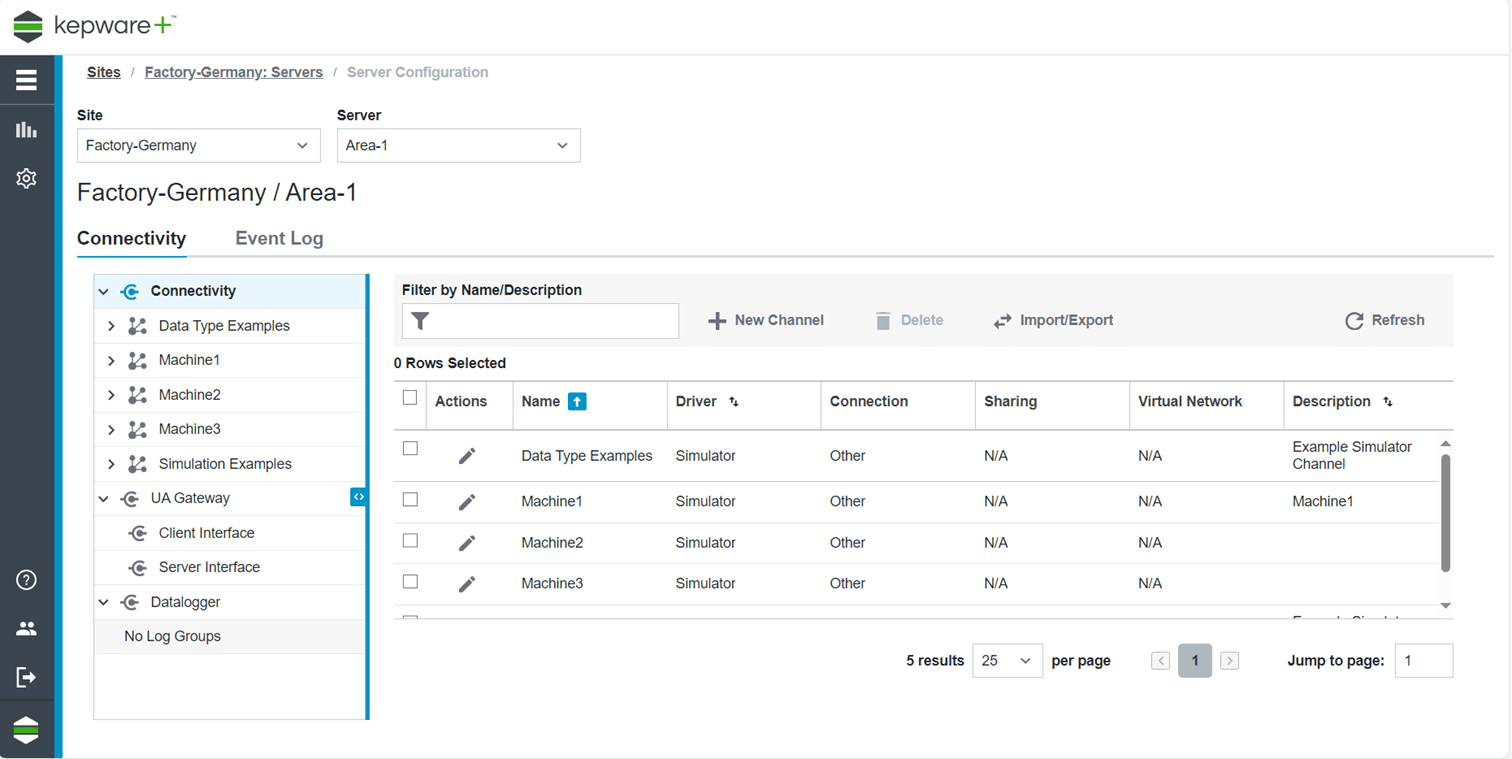Collapse the UA Gateway tree node
The image size is (1512, 759).
tap(103, 498)
